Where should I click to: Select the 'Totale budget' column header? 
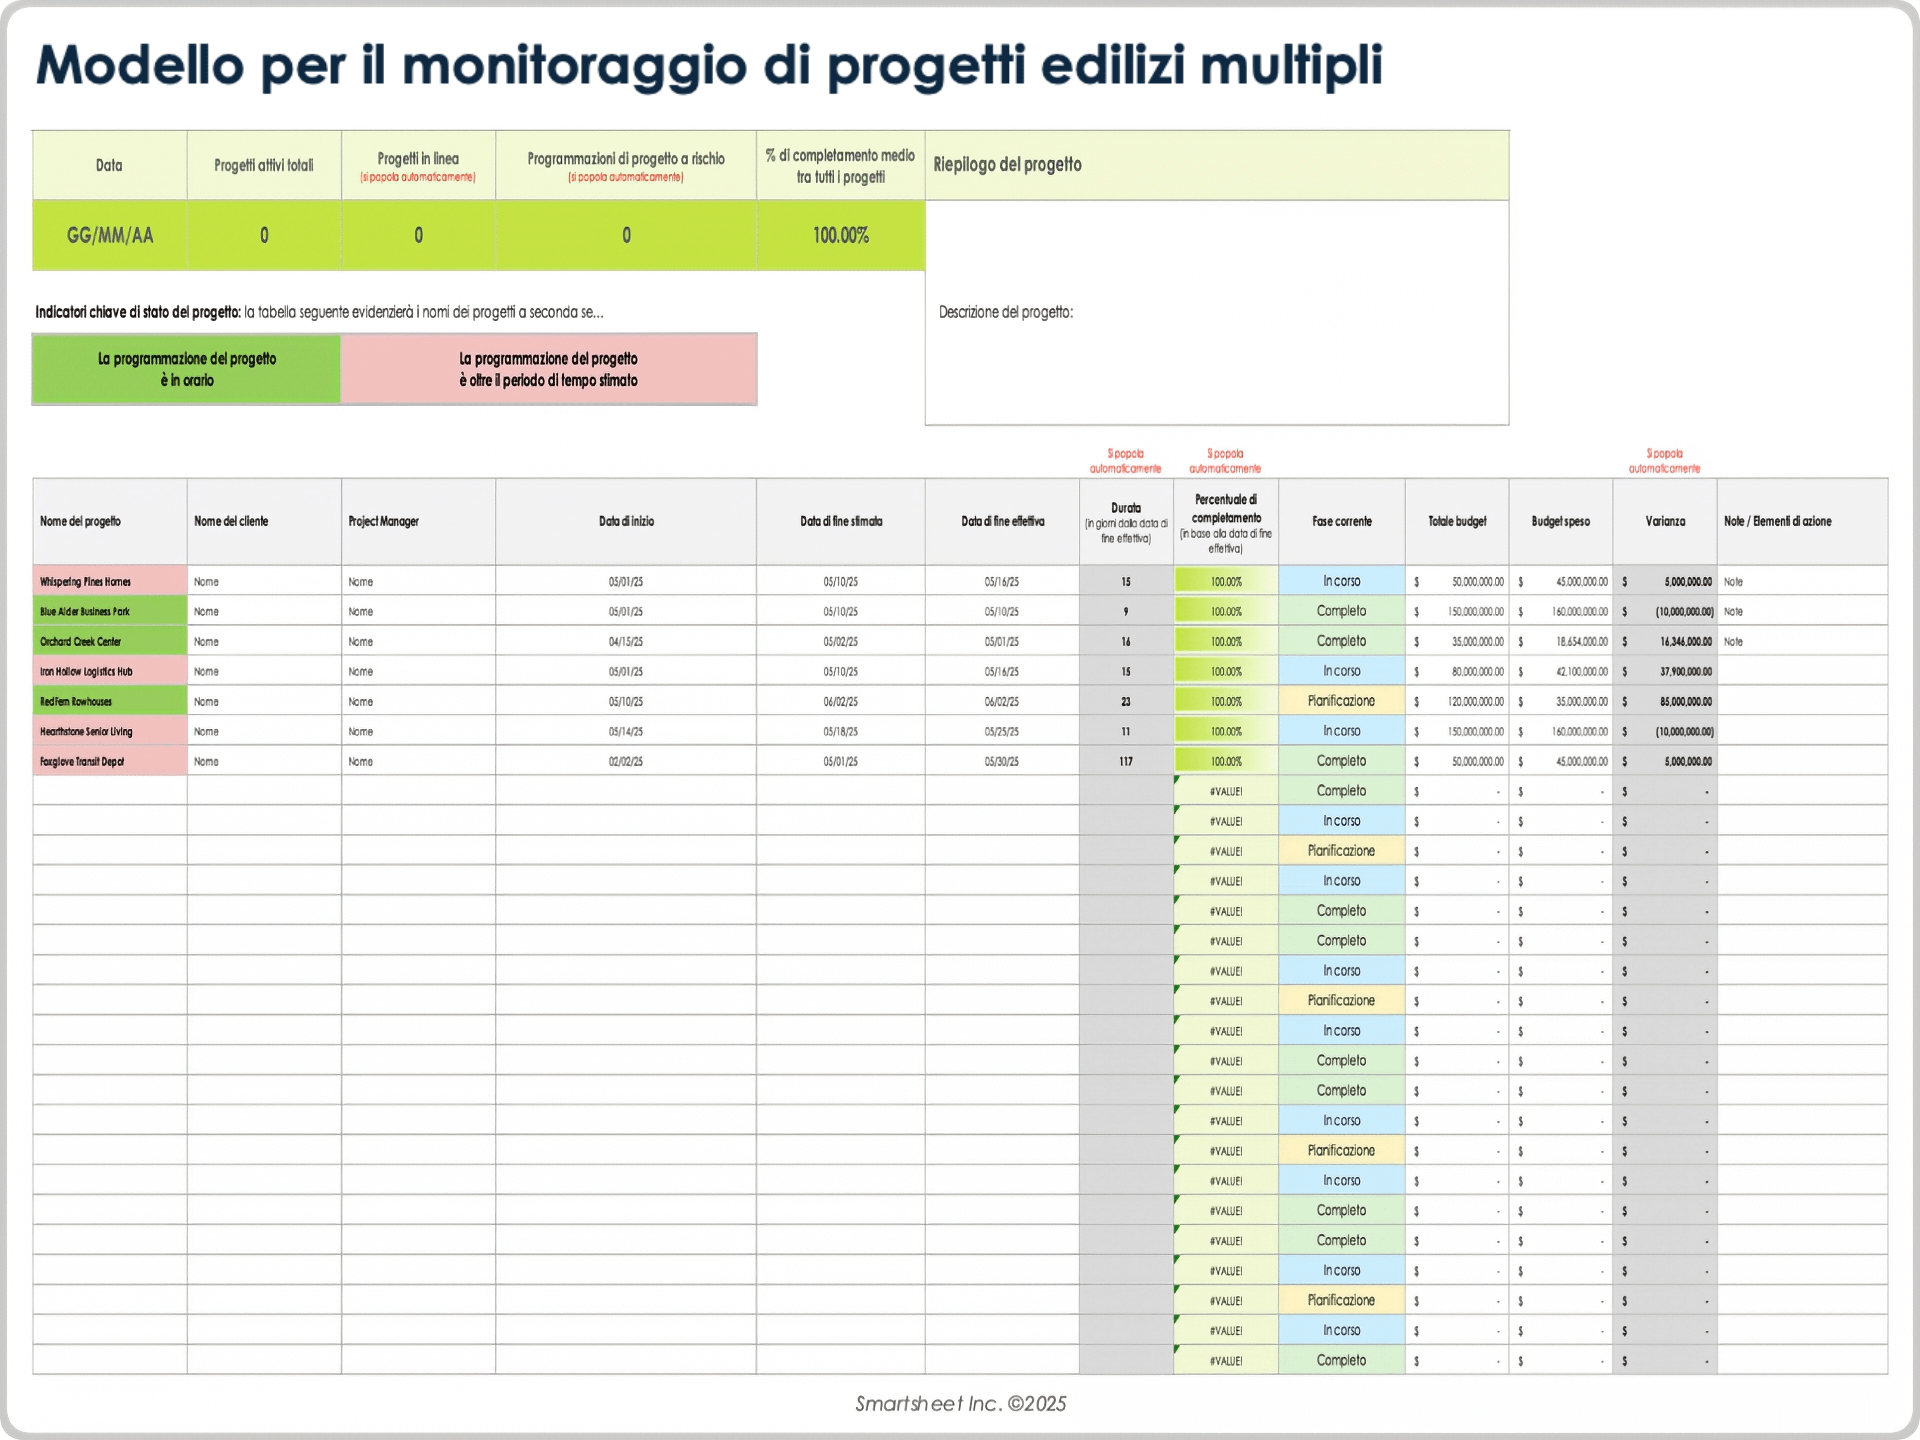[1457, 521]
